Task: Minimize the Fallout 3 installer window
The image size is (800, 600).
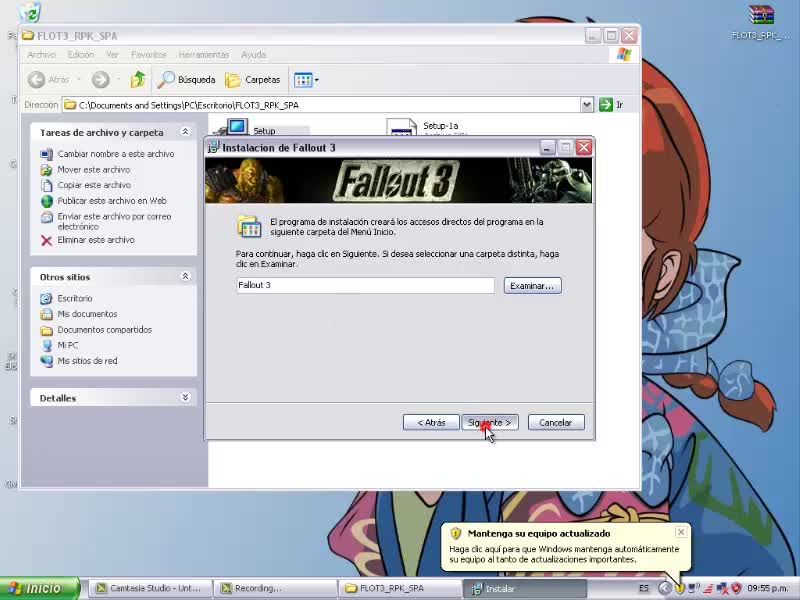Action: 547,147
